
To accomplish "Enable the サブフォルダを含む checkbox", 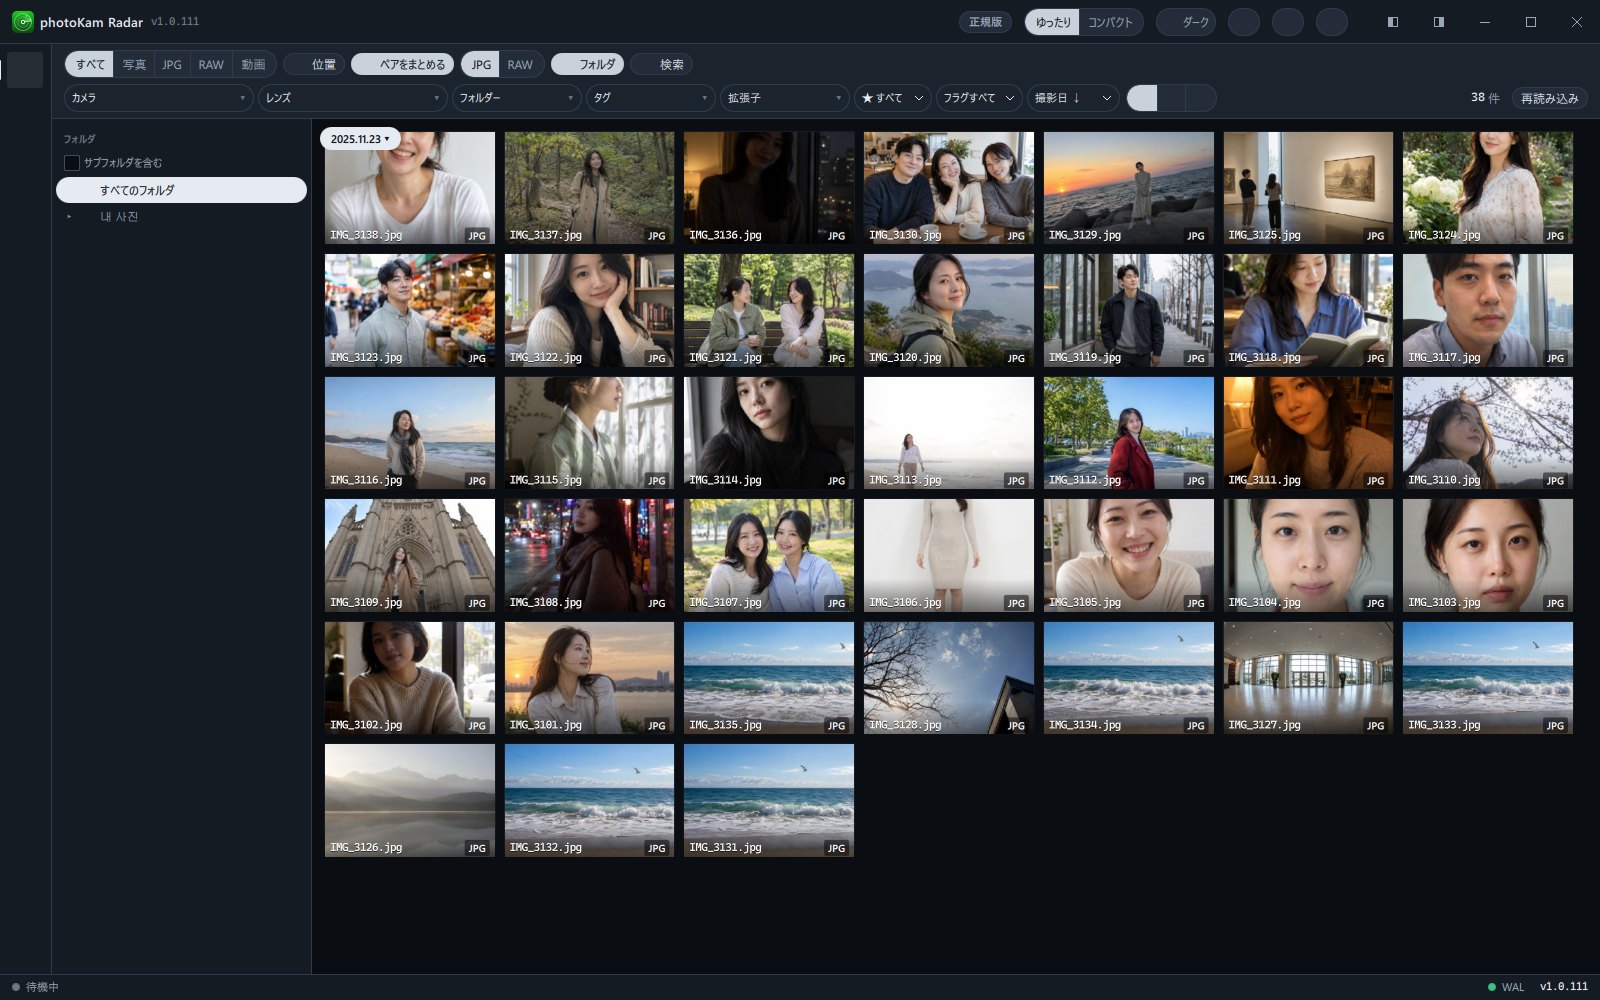I will (x=71, y=163).
